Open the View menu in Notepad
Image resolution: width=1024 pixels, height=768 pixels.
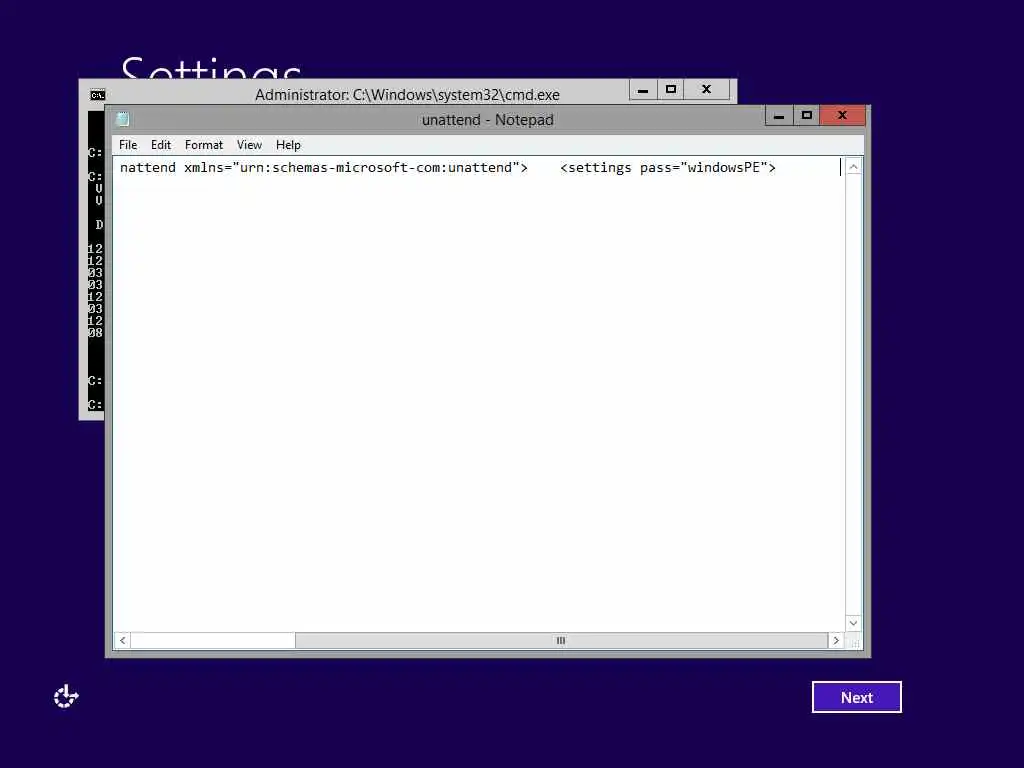249,145
